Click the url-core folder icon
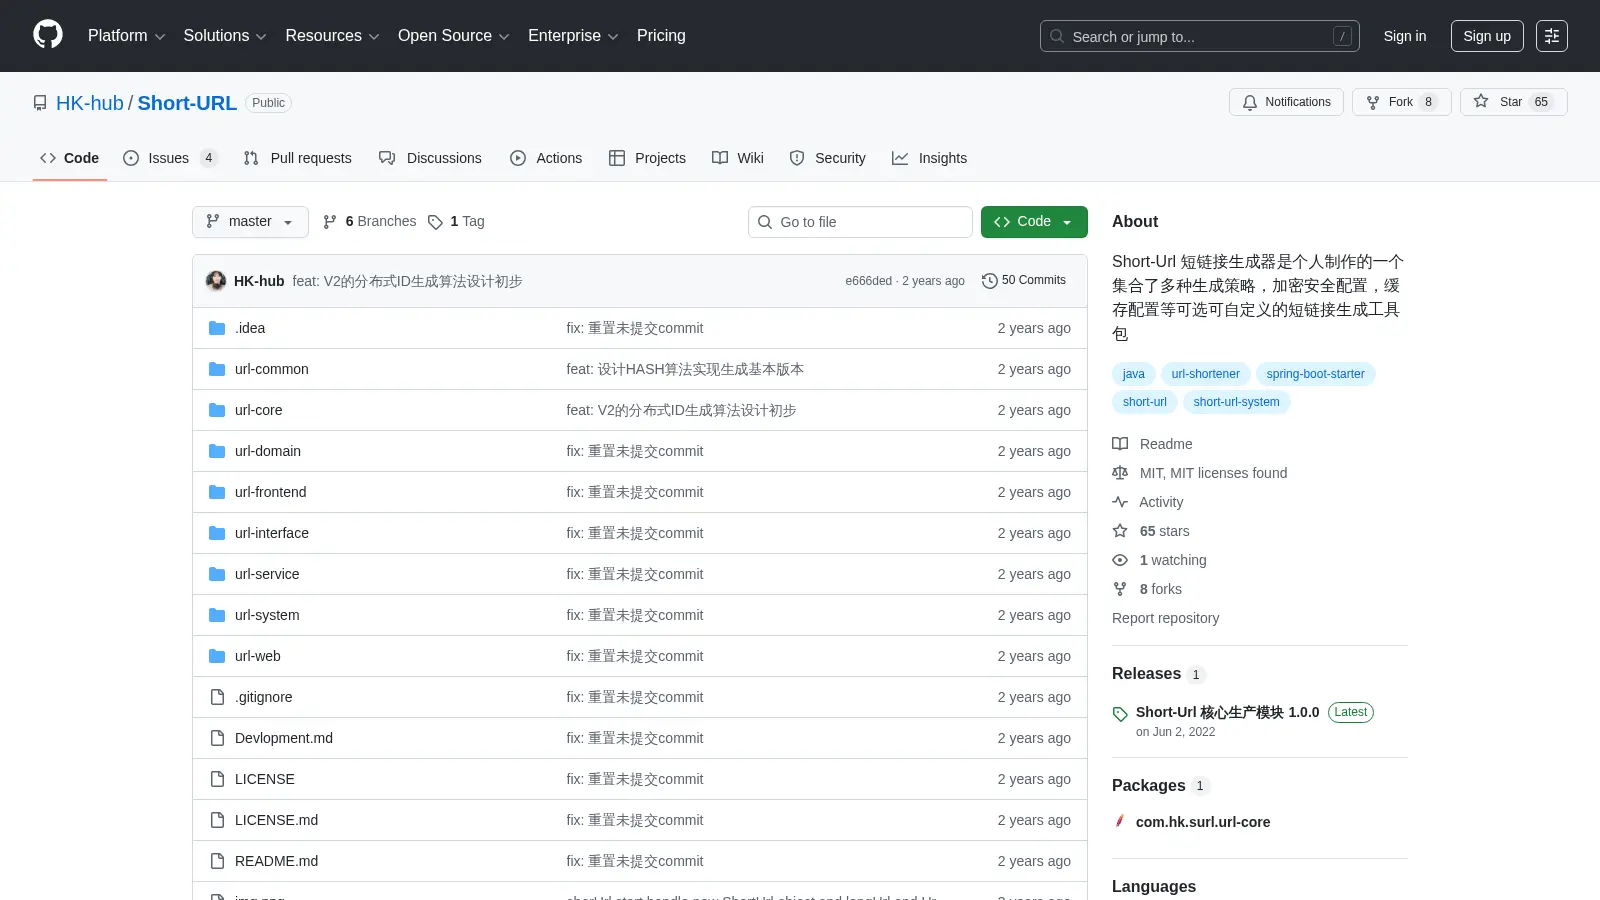The image size is (1600, 900). tap(217, 410)
